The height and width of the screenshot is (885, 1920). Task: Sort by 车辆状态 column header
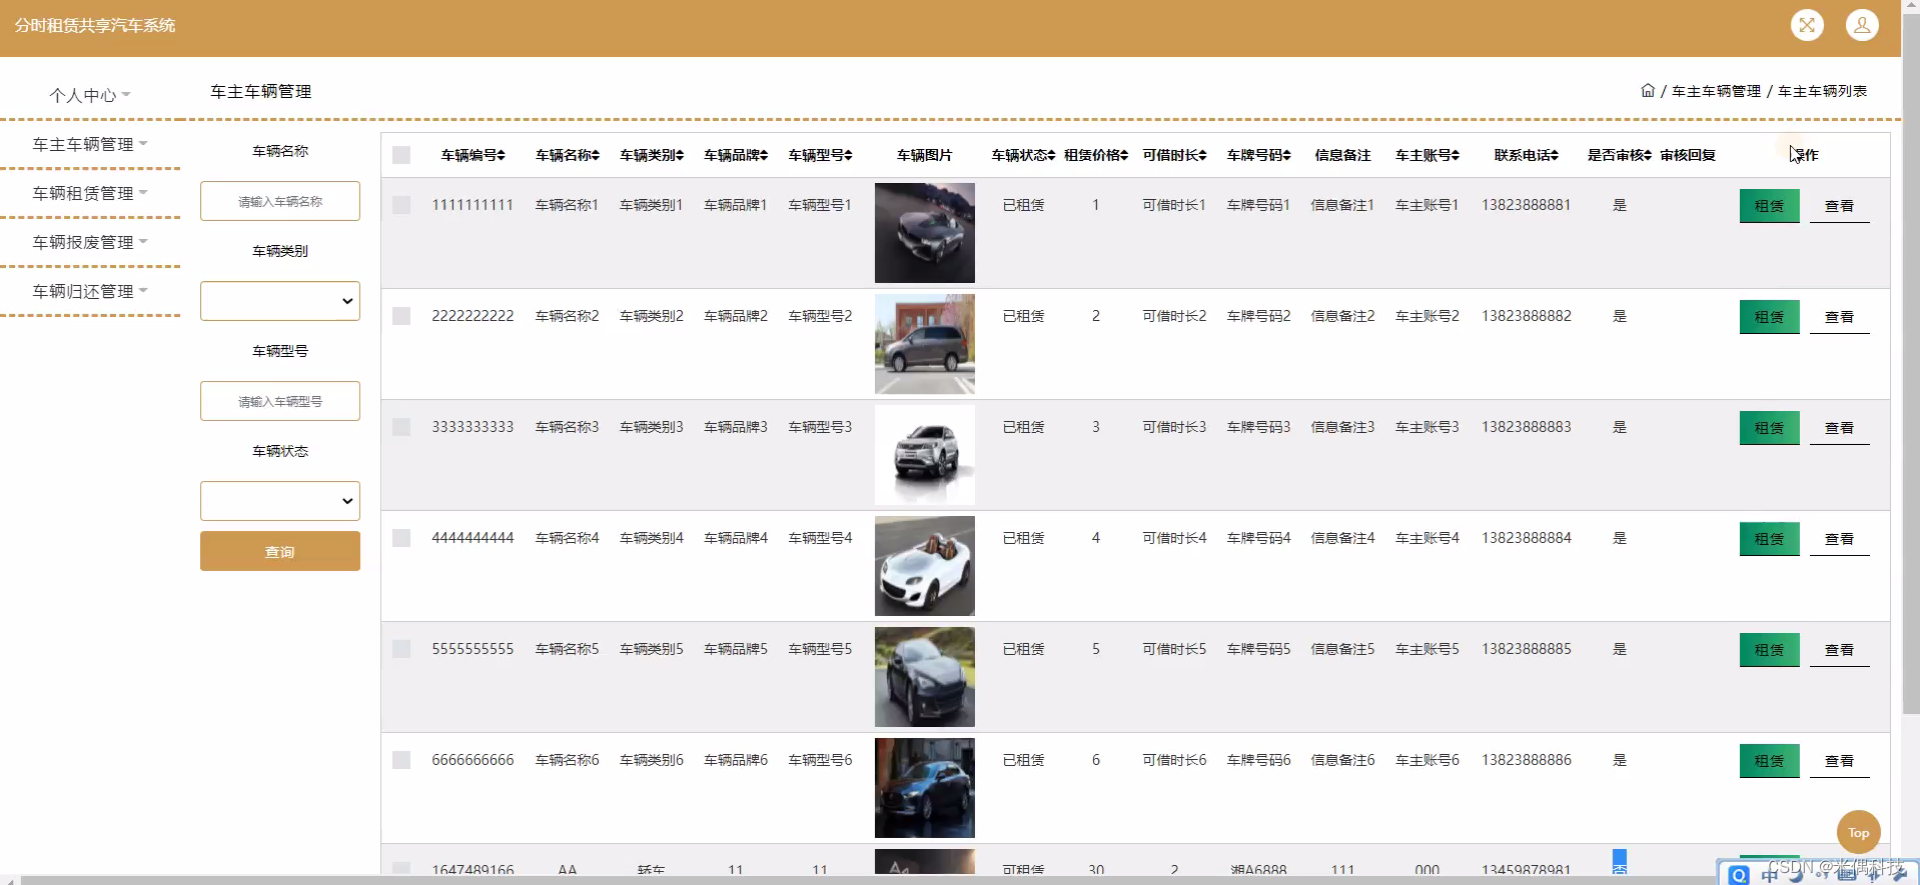coord(1023,155)
